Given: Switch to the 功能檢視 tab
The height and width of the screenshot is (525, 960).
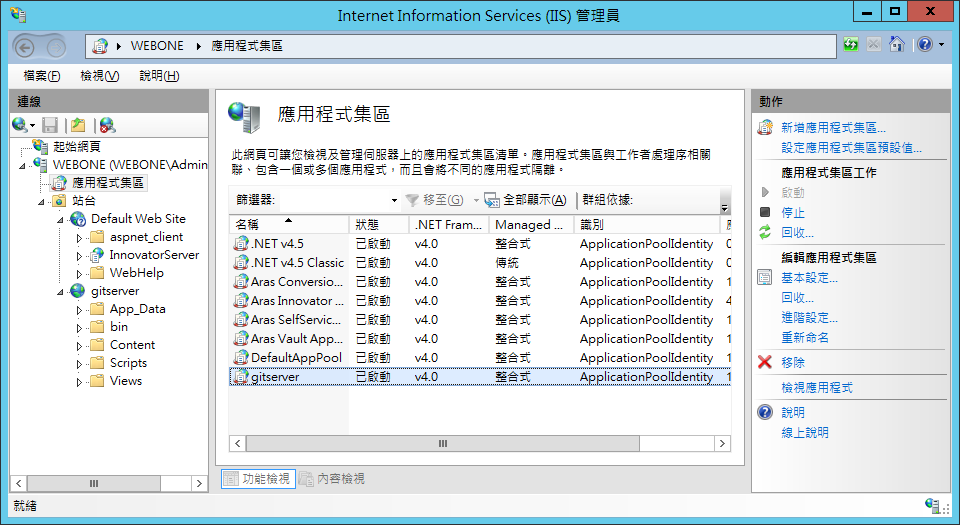Looking at the screenshot, I should point(258,478).
